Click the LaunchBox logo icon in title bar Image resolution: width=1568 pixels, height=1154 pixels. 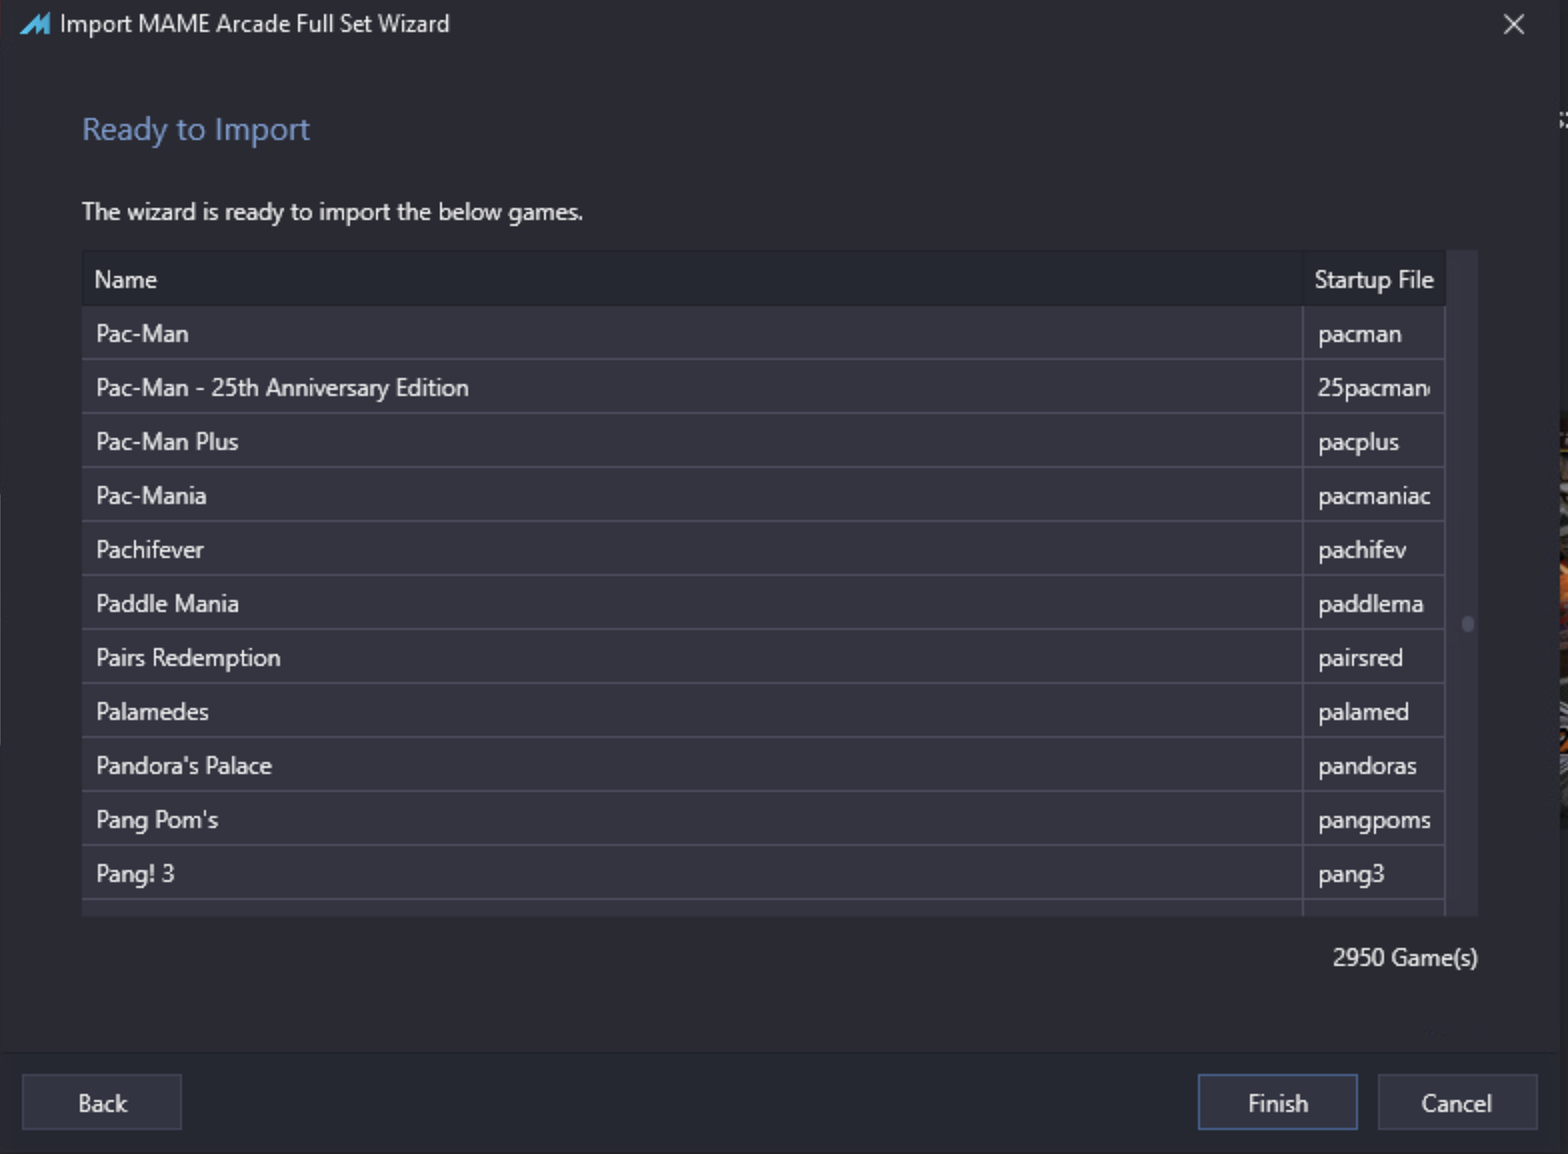[35, 24]
